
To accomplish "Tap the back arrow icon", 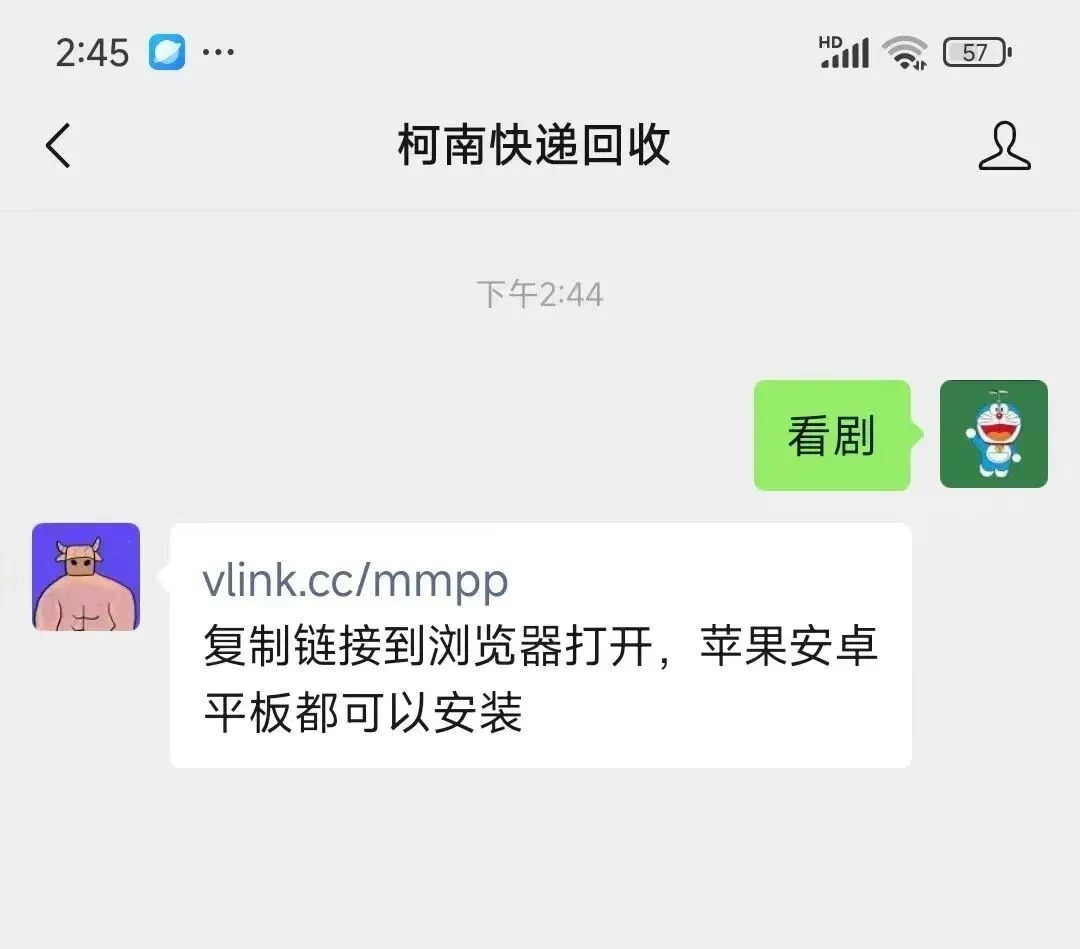I will pos(59,145).
